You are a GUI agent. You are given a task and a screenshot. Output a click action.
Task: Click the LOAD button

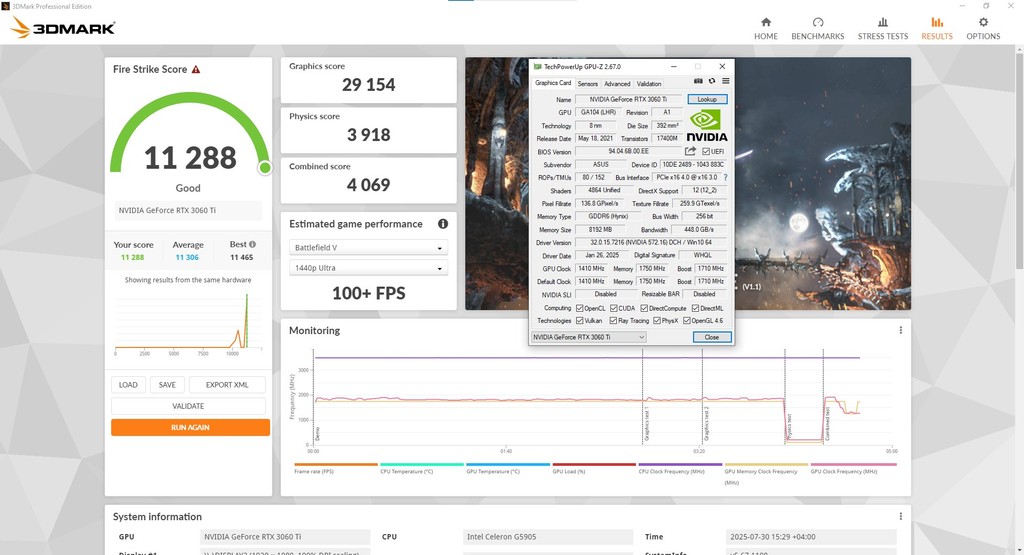[x=128, y=385]
